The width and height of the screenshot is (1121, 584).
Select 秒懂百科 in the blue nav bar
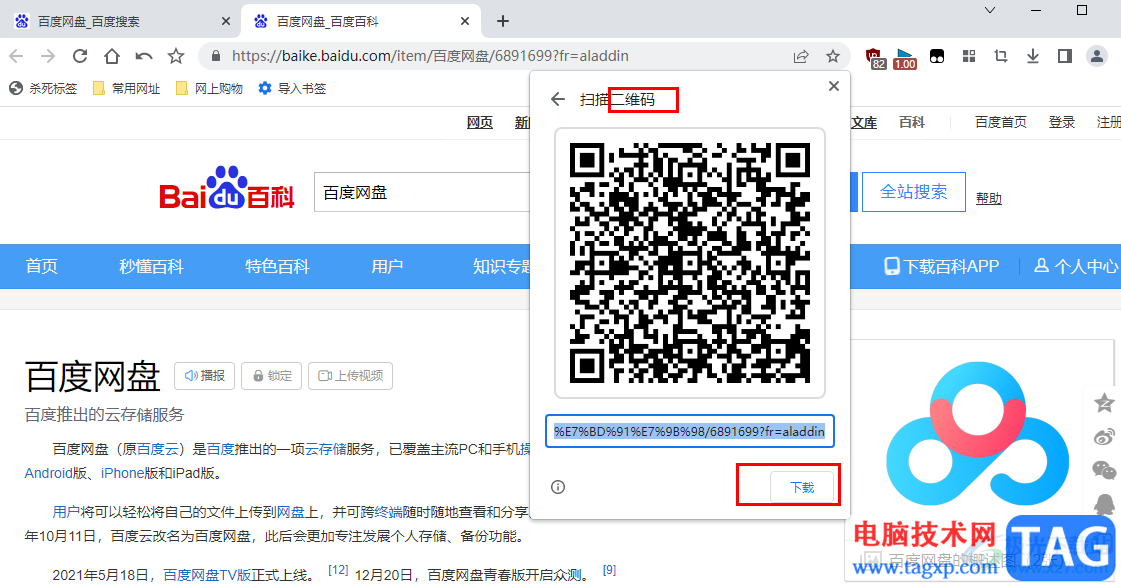[x=151, y=267]
